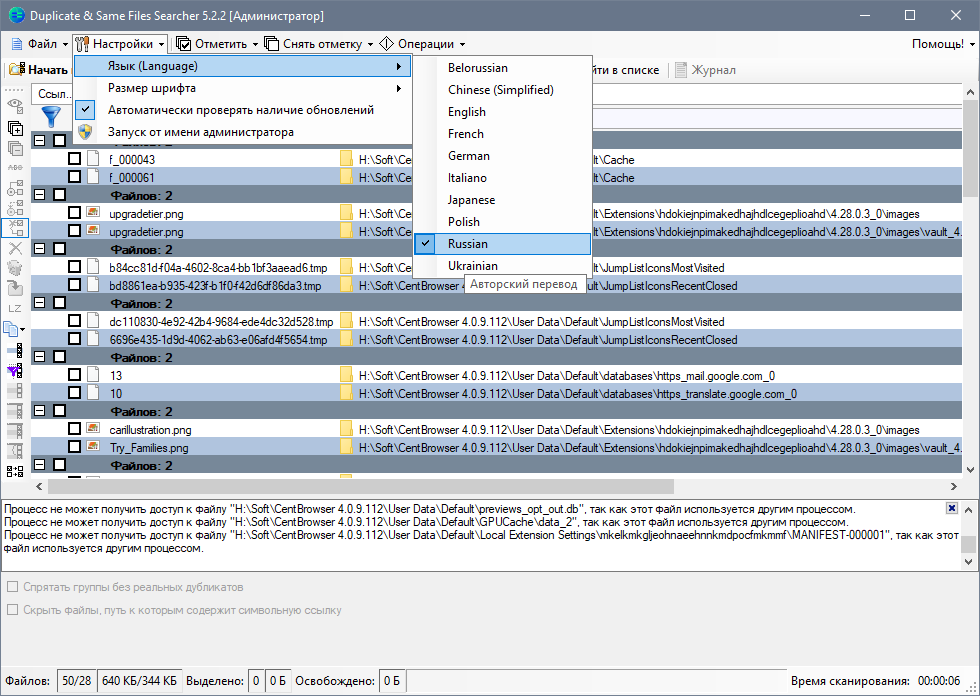Image resolution: width=980 pixels, height=696 pixels.
Task: Click the bottom swap-squares icon in sidebar
Action: pos(15,471)
